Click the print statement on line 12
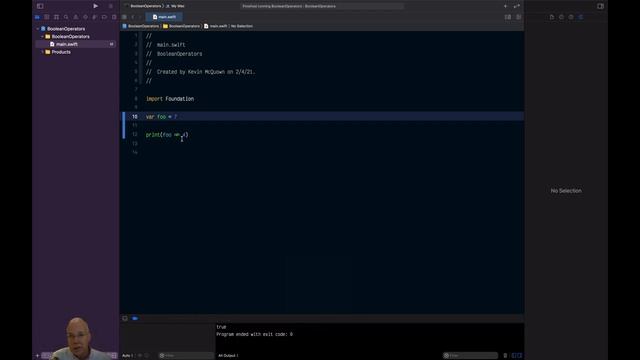Viewport: 640px width, 360px height. tap(167, 135)
